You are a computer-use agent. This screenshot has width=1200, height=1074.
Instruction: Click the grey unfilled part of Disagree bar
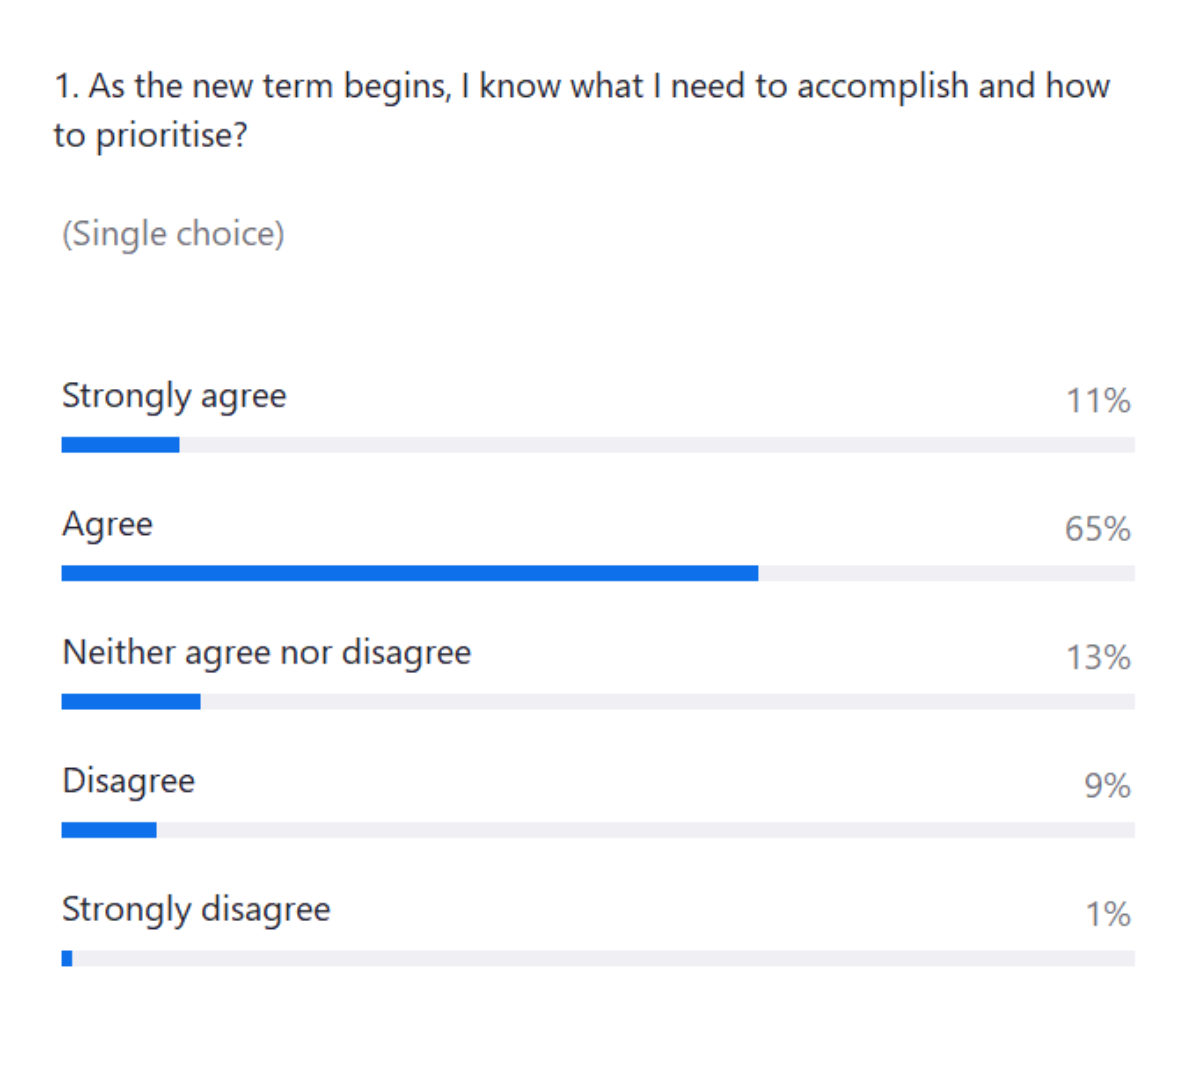pos(646,830)
